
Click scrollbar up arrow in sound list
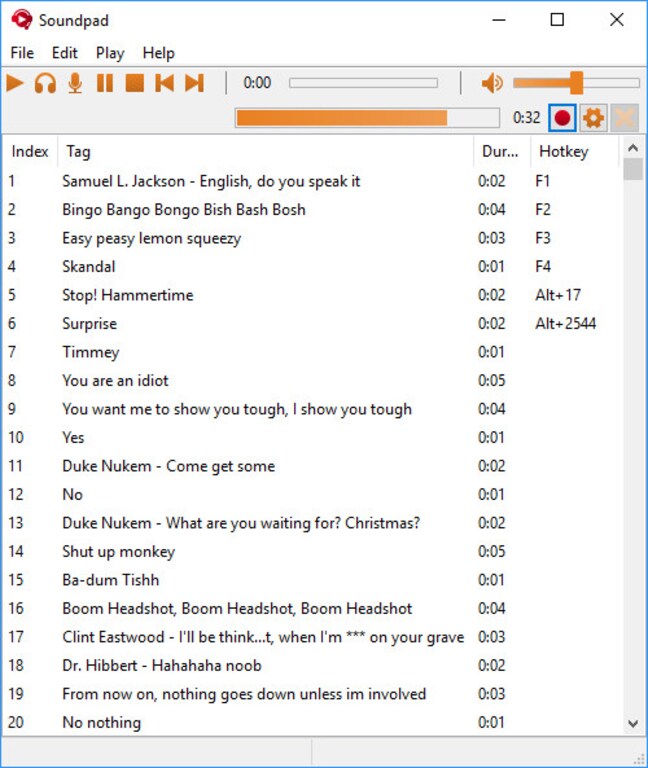pos(633,148)
